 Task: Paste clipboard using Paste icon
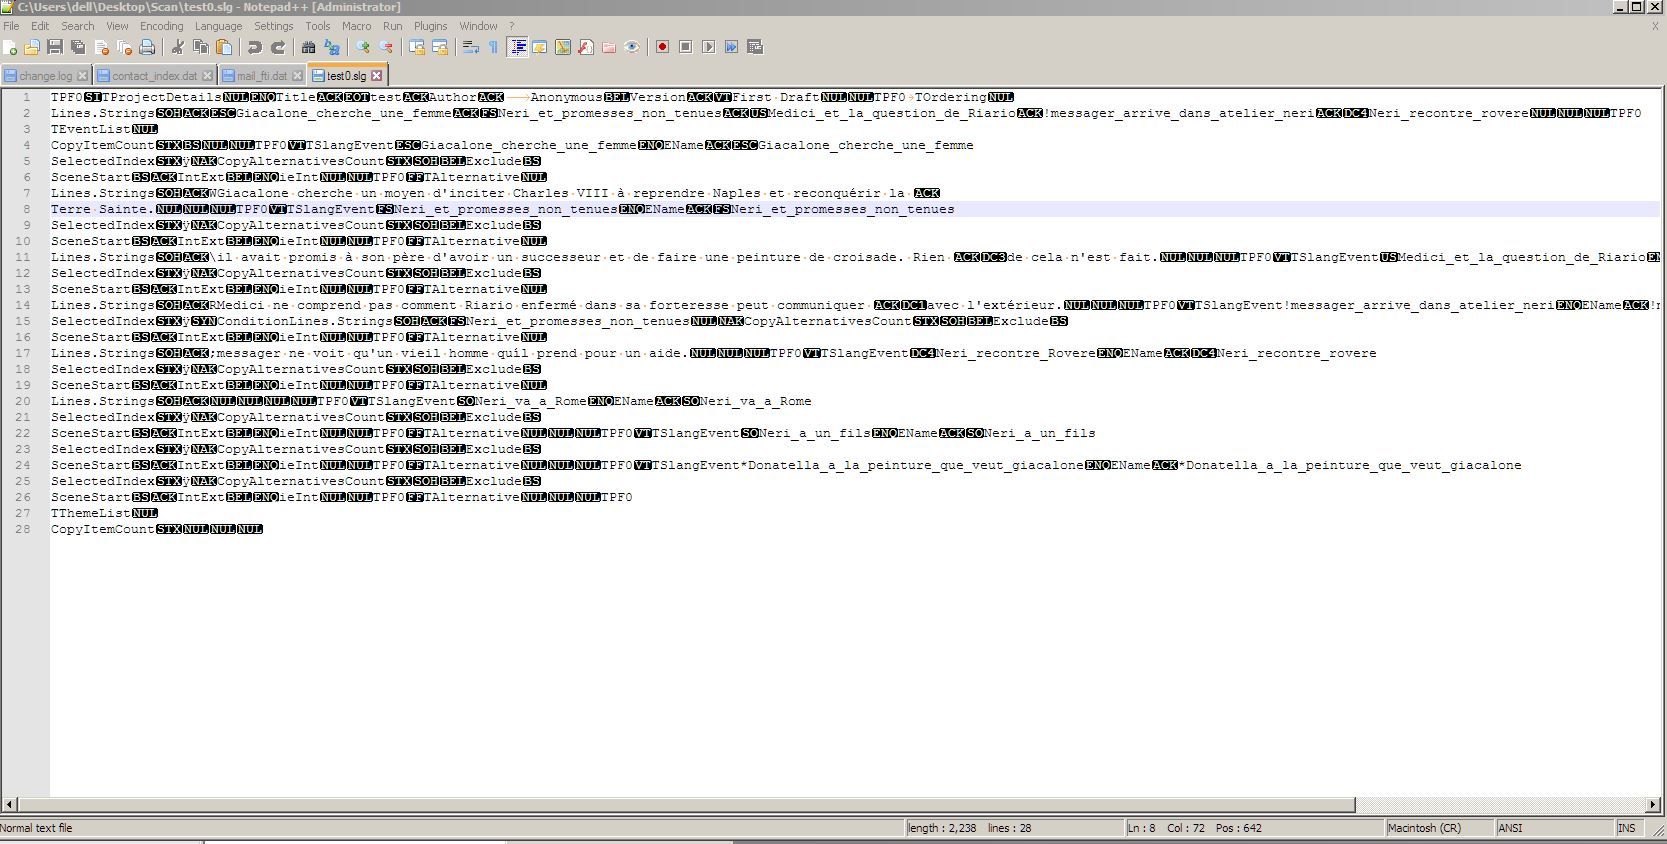click(x=224, y=47)
